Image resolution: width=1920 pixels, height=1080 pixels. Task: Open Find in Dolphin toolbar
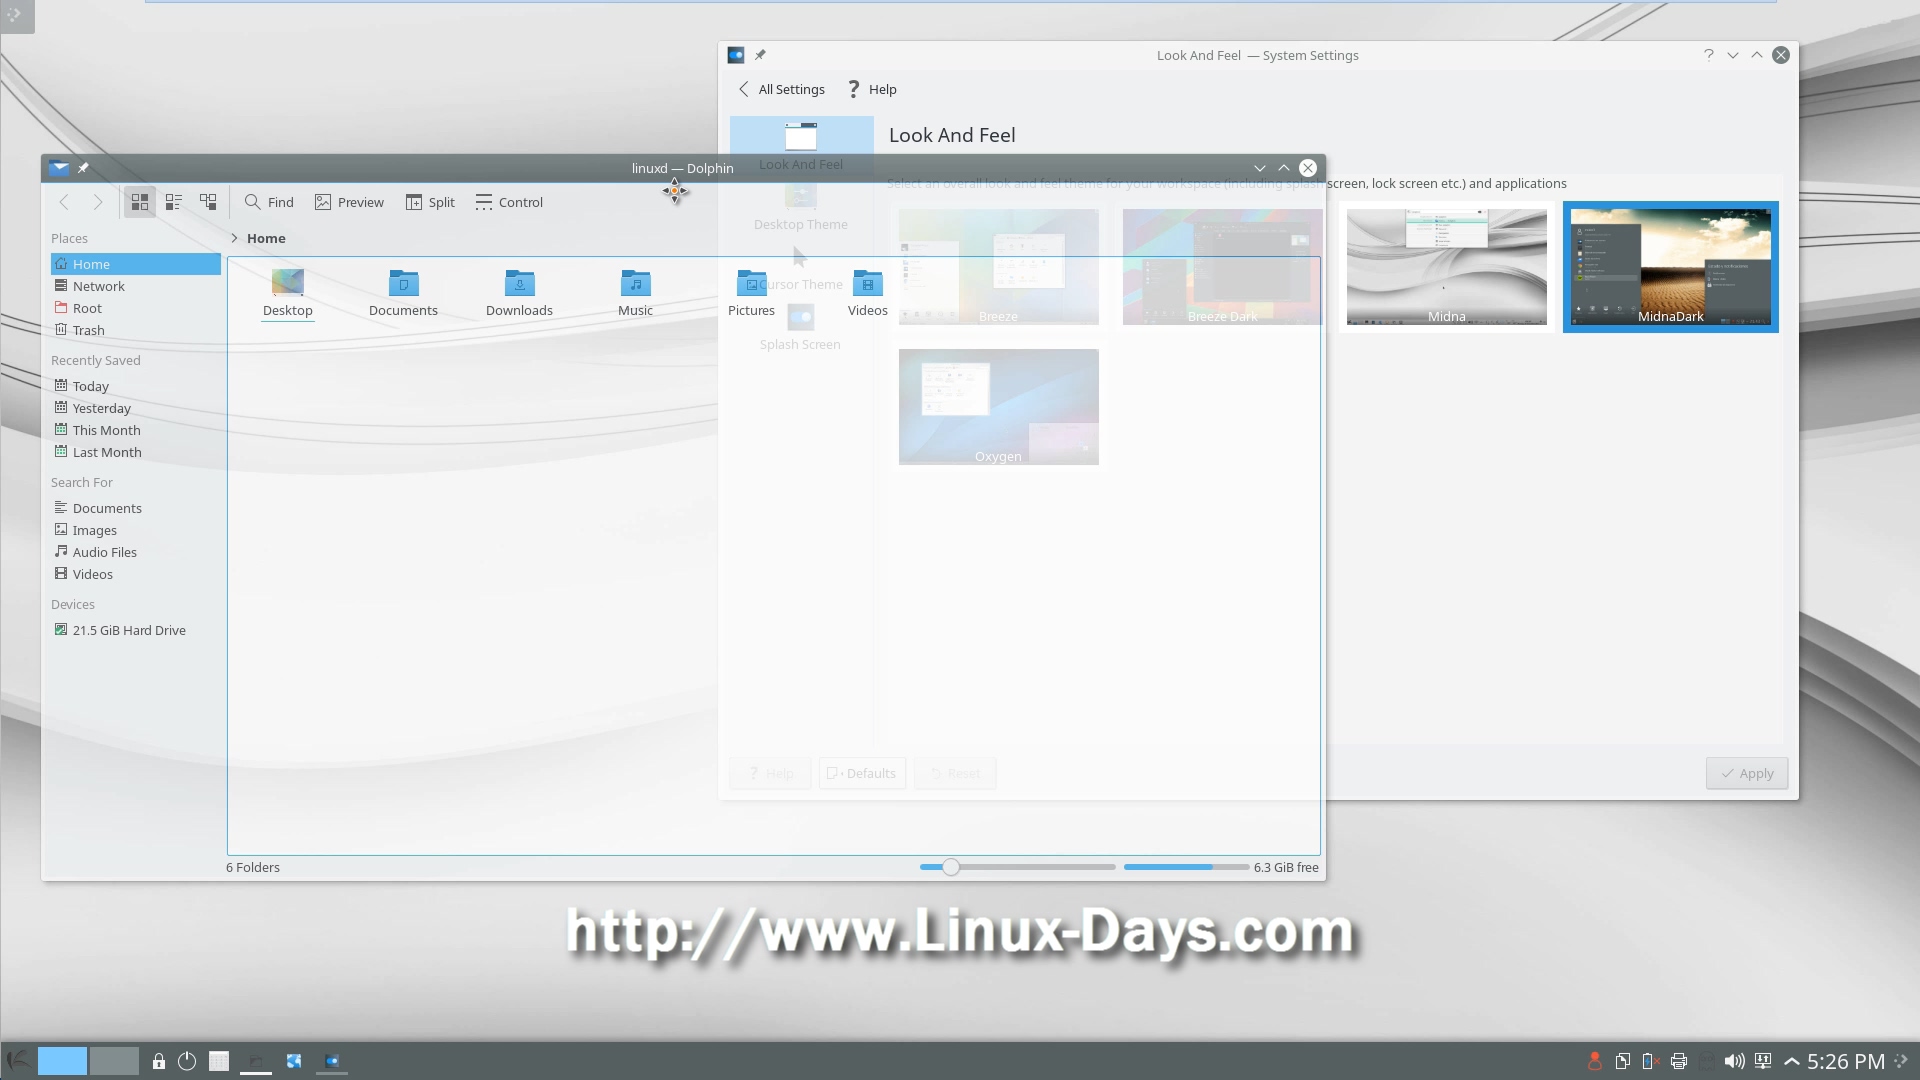click(x=269, y=202)
